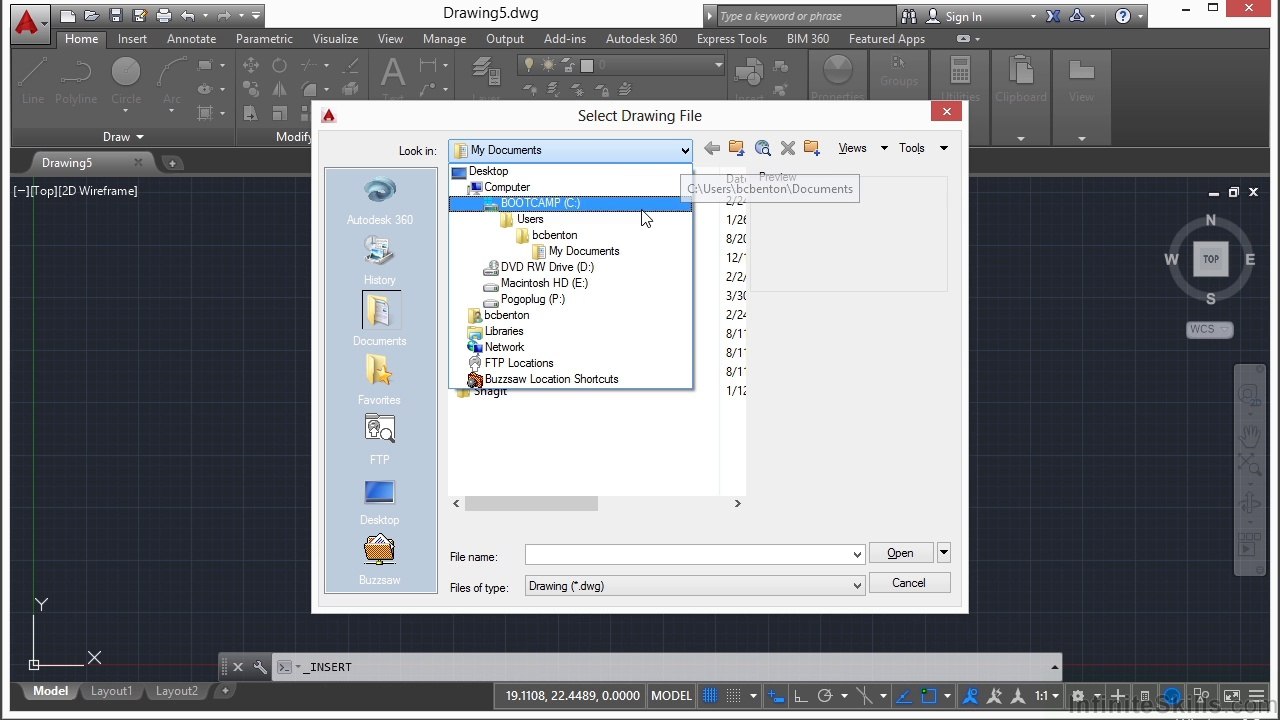Click the WCS label under the ViewCube
Image resolution: width=1280 pixels, height=720 pixels.
[1210, 329]
